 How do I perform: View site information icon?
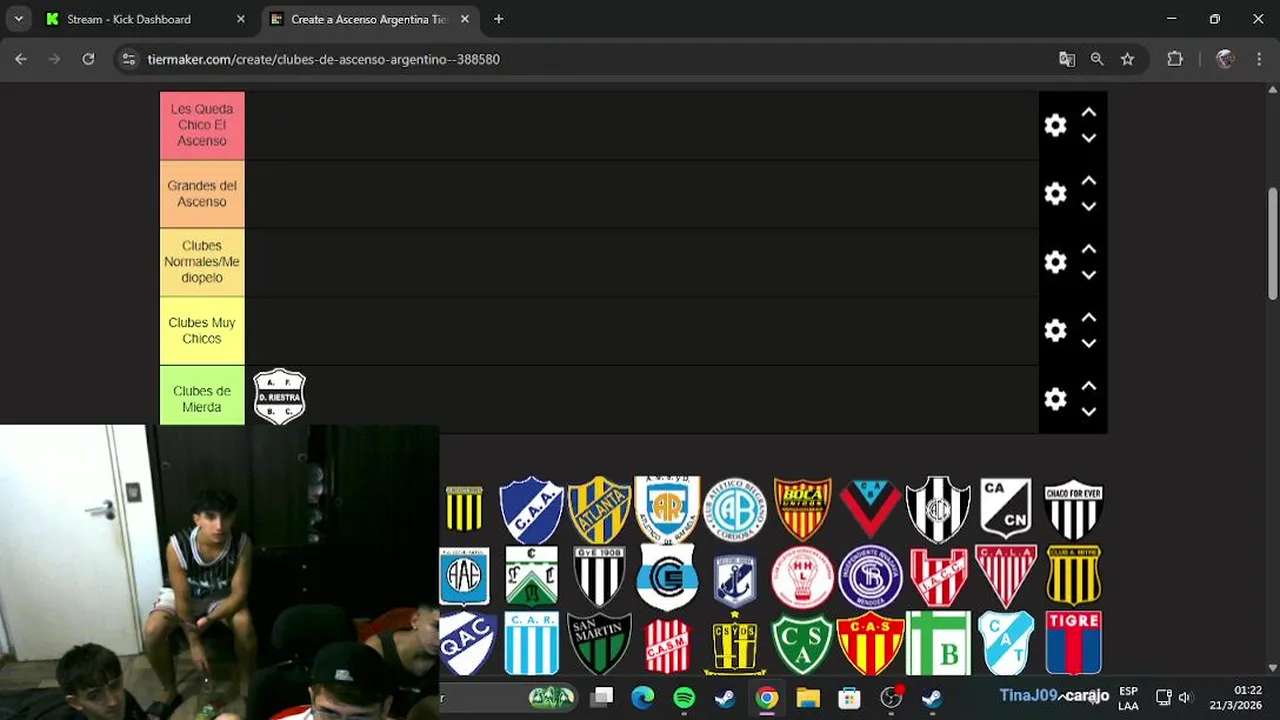tap(128, 59)
